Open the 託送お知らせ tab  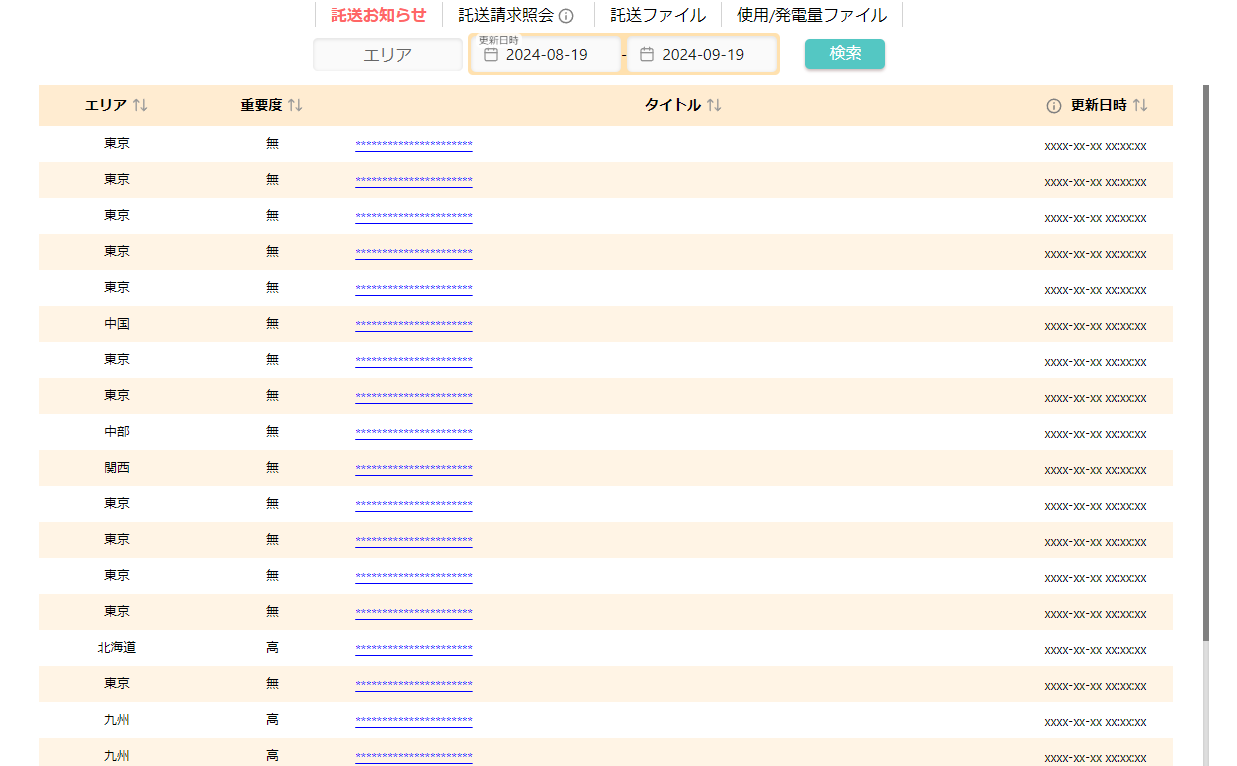click(x=379, y=15)
